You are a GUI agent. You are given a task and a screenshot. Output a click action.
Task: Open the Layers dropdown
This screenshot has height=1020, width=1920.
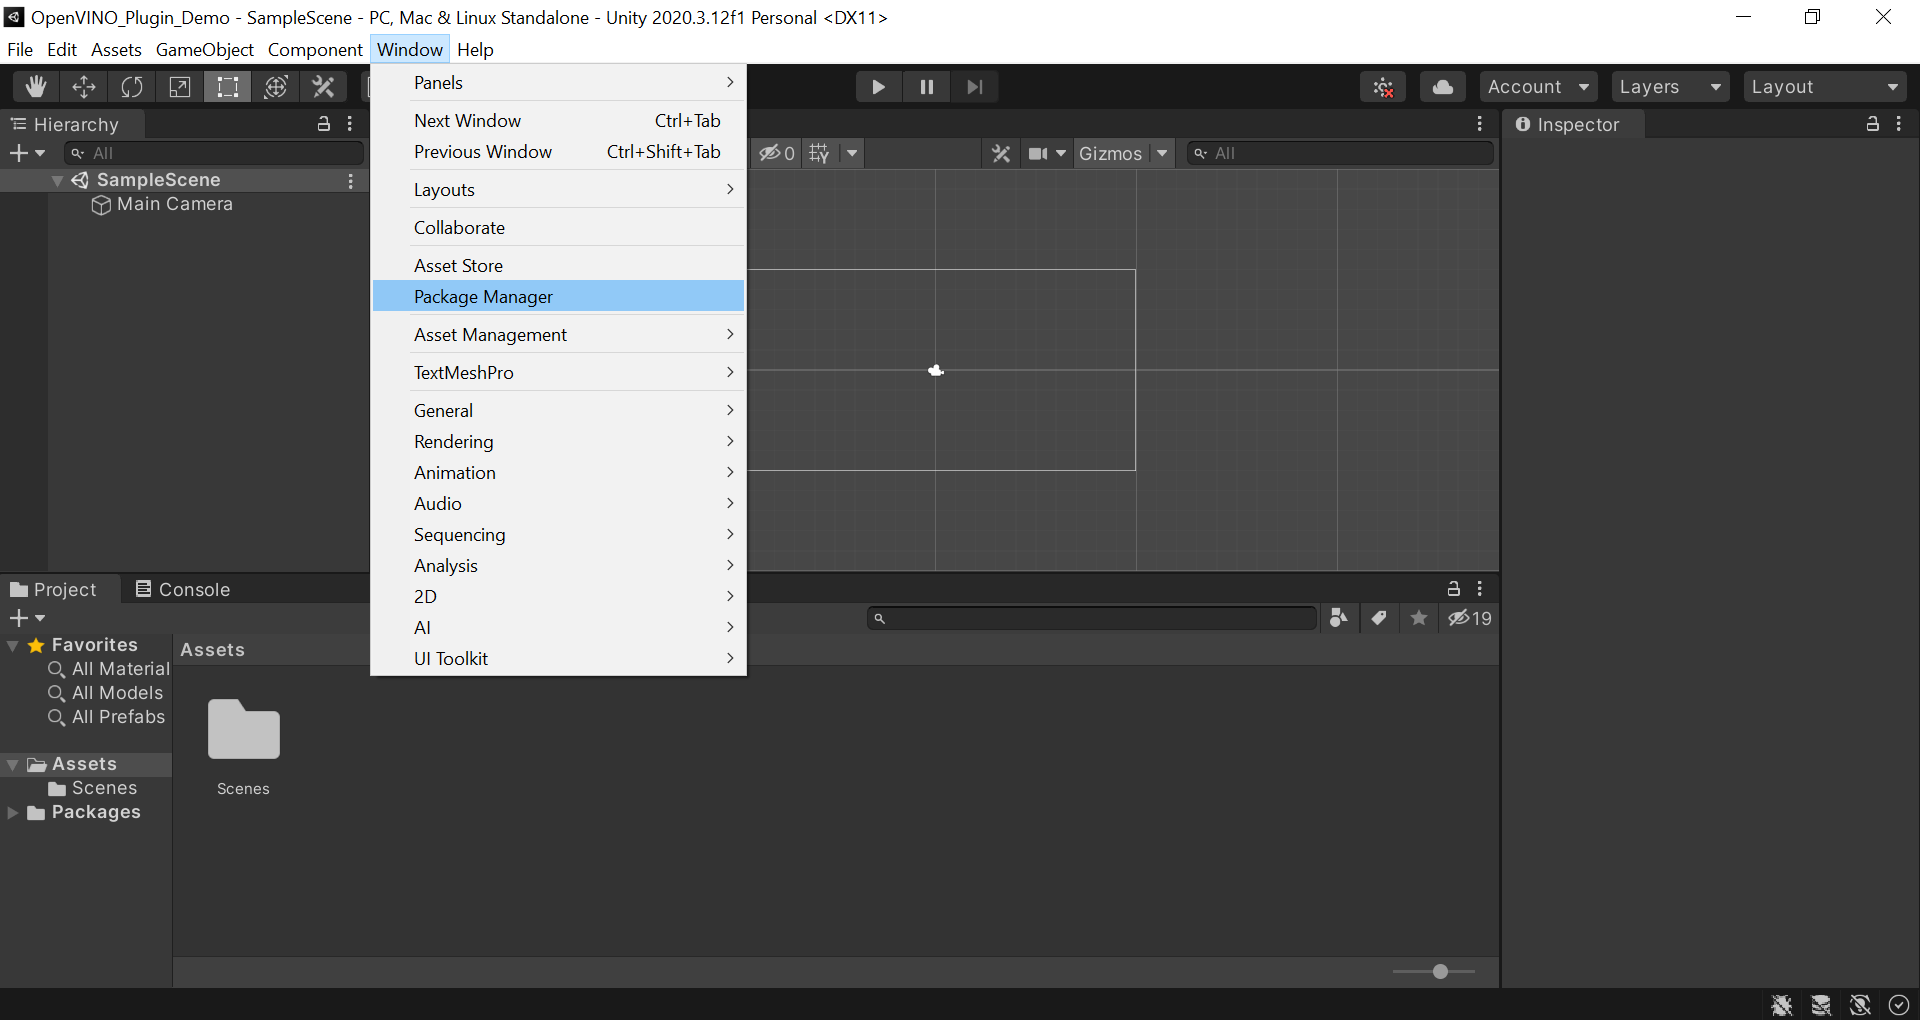[x=1669, y=87]
